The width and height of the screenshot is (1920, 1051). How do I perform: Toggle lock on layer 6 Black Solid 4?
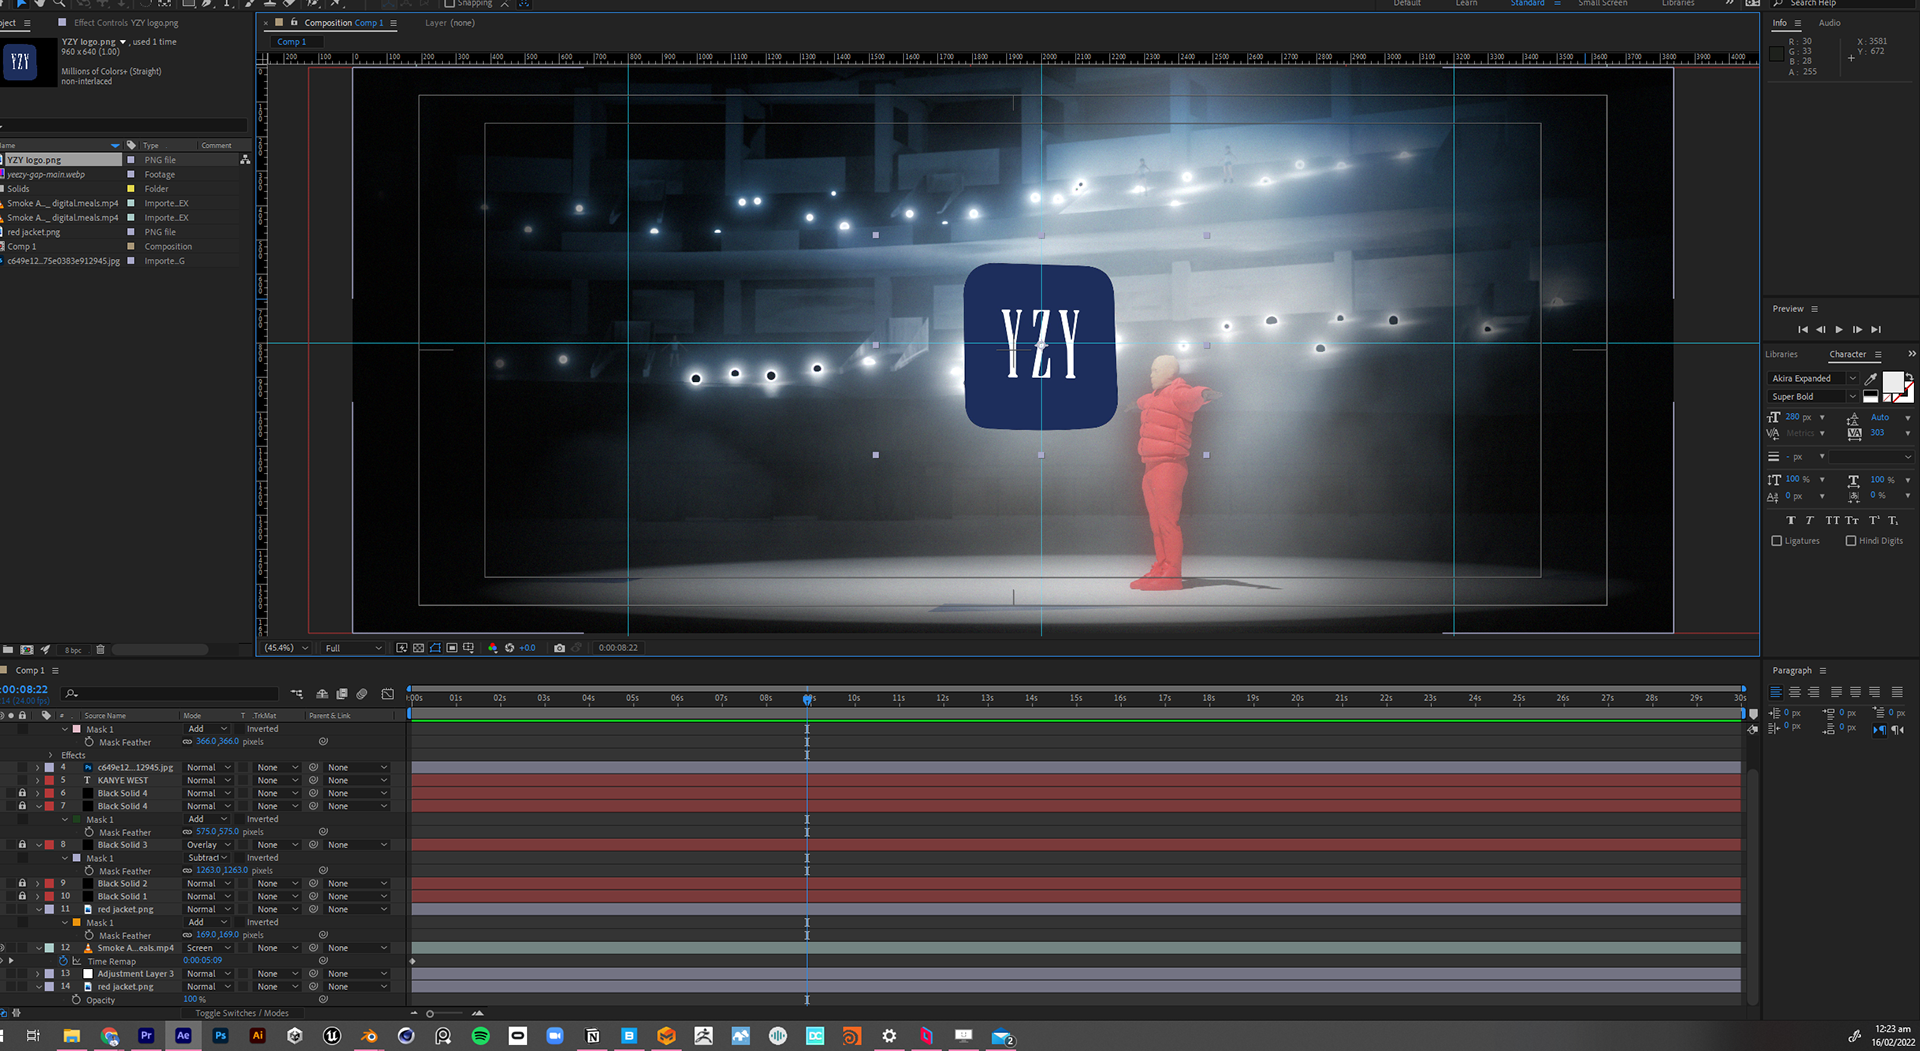click(x=22, y=793)
